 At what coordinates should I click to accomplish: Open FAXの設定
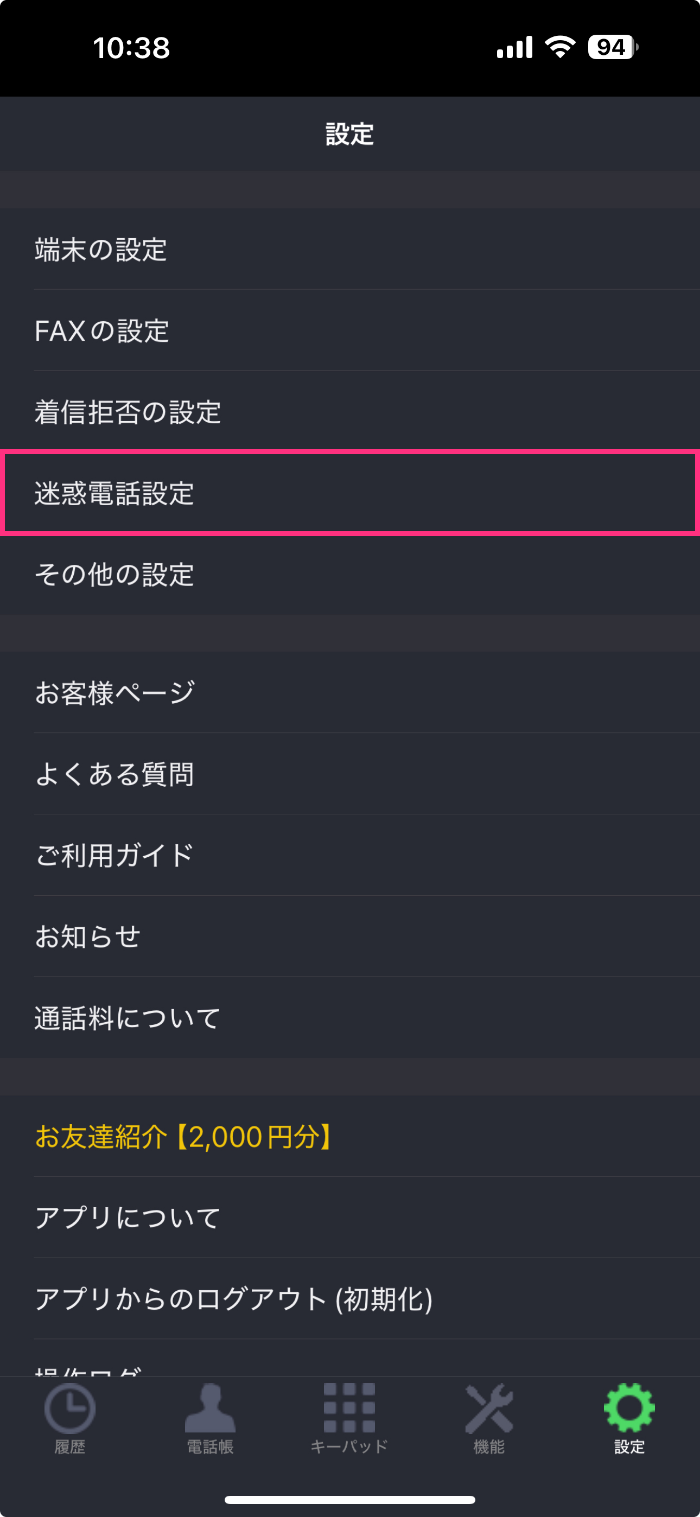[x=350, y=330]
